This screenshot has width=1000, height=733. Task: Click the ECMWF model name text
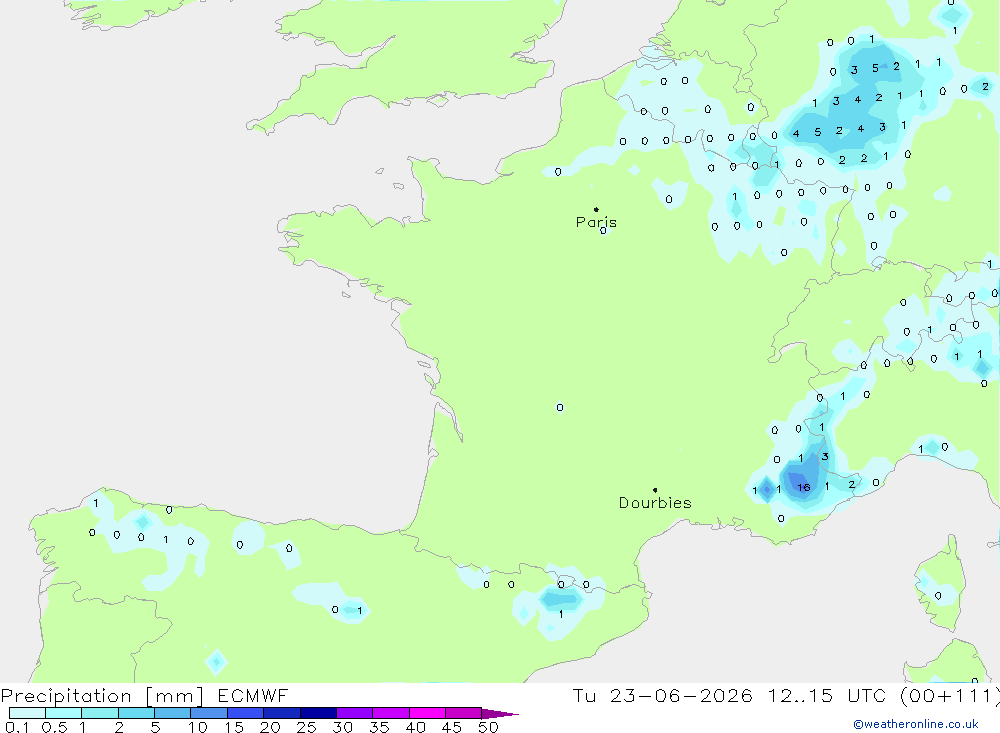click(x=253, y=695)
